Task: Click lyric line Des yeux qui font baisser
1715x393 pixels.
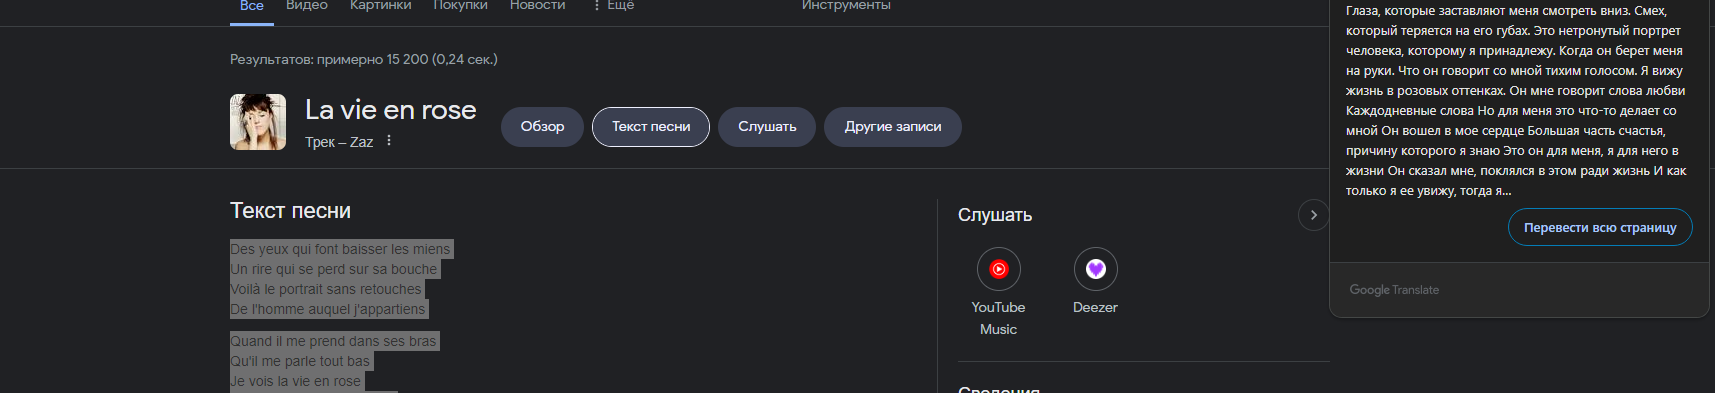Action: (340, 249)
